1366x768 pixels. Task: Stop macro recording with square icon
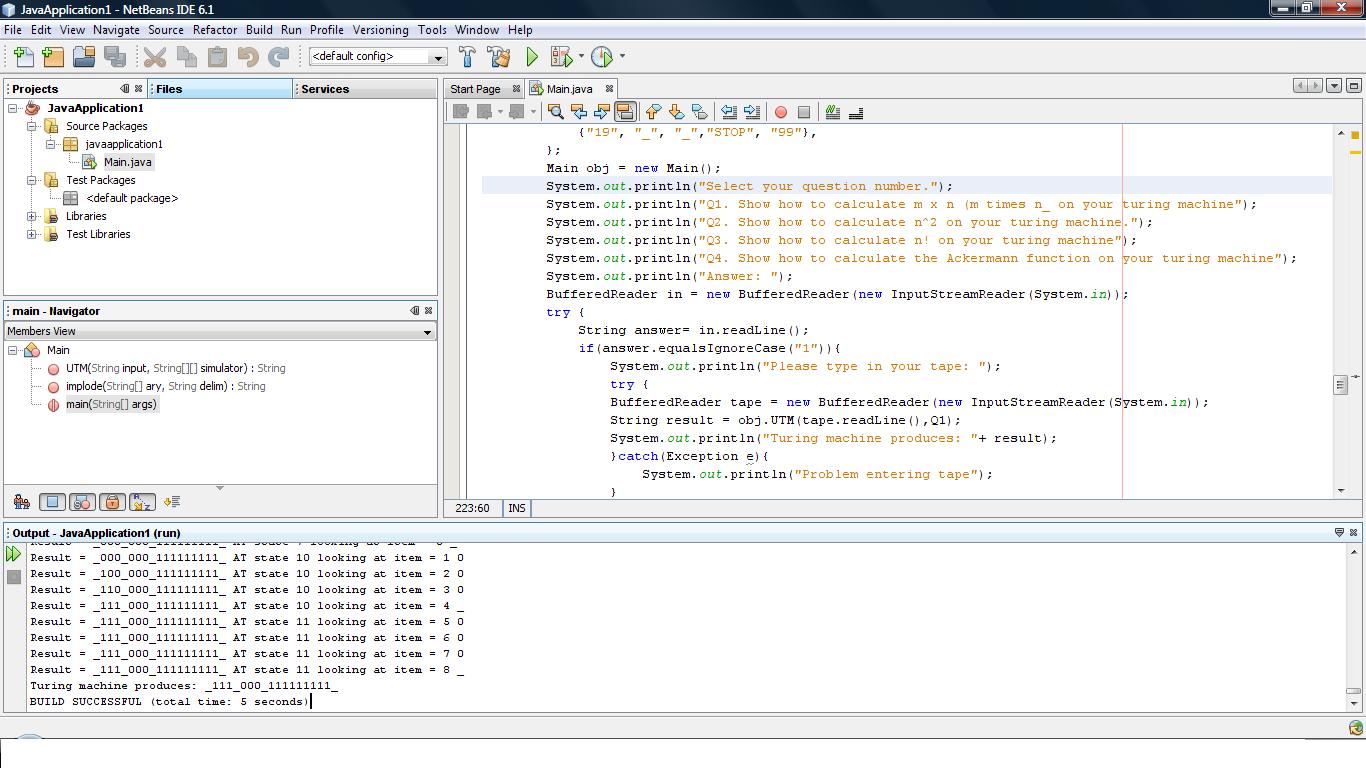(803, 112)
